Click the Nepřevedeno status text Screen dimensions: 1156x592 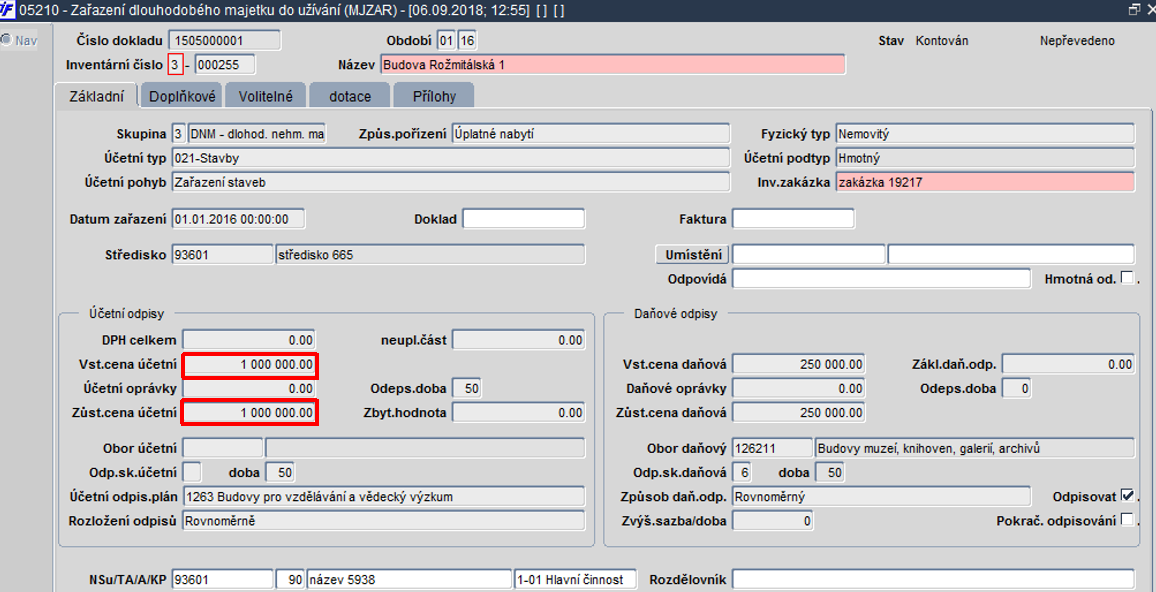pos(1077,41)
